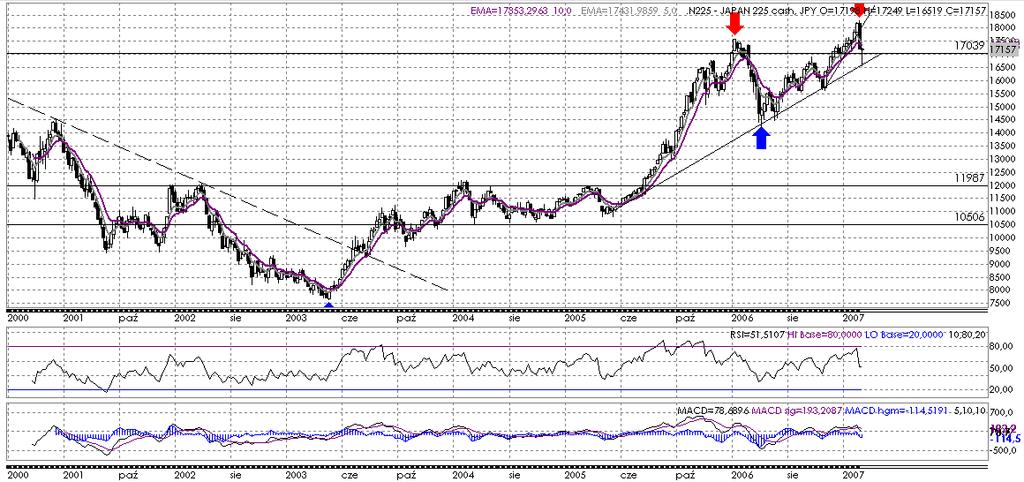Image resolution: width=1024 pixels, height=482 pixels.
Task: Click the "13000" price axis label
Action: (x=1003, y=159)
